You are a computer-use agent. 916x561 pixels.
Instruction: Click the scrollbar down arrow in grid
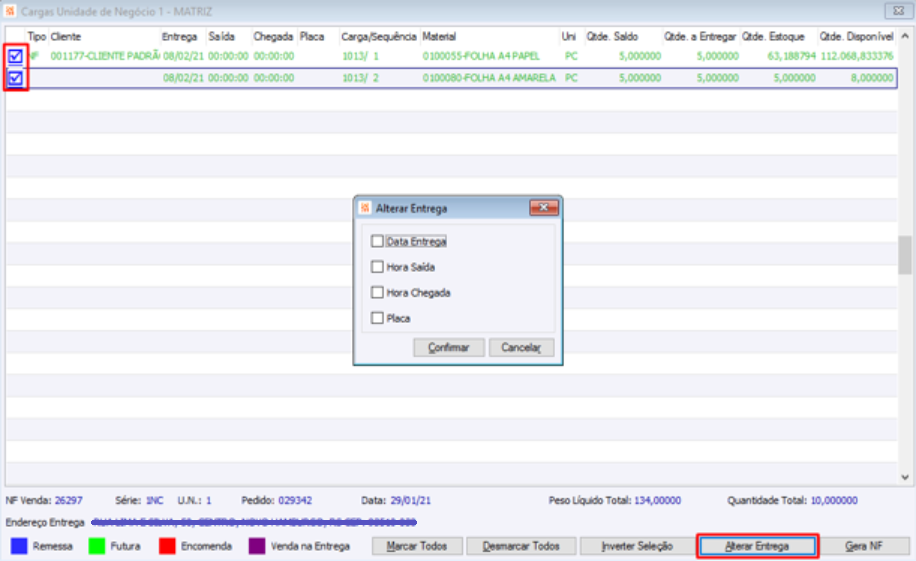tap(905, 477)
